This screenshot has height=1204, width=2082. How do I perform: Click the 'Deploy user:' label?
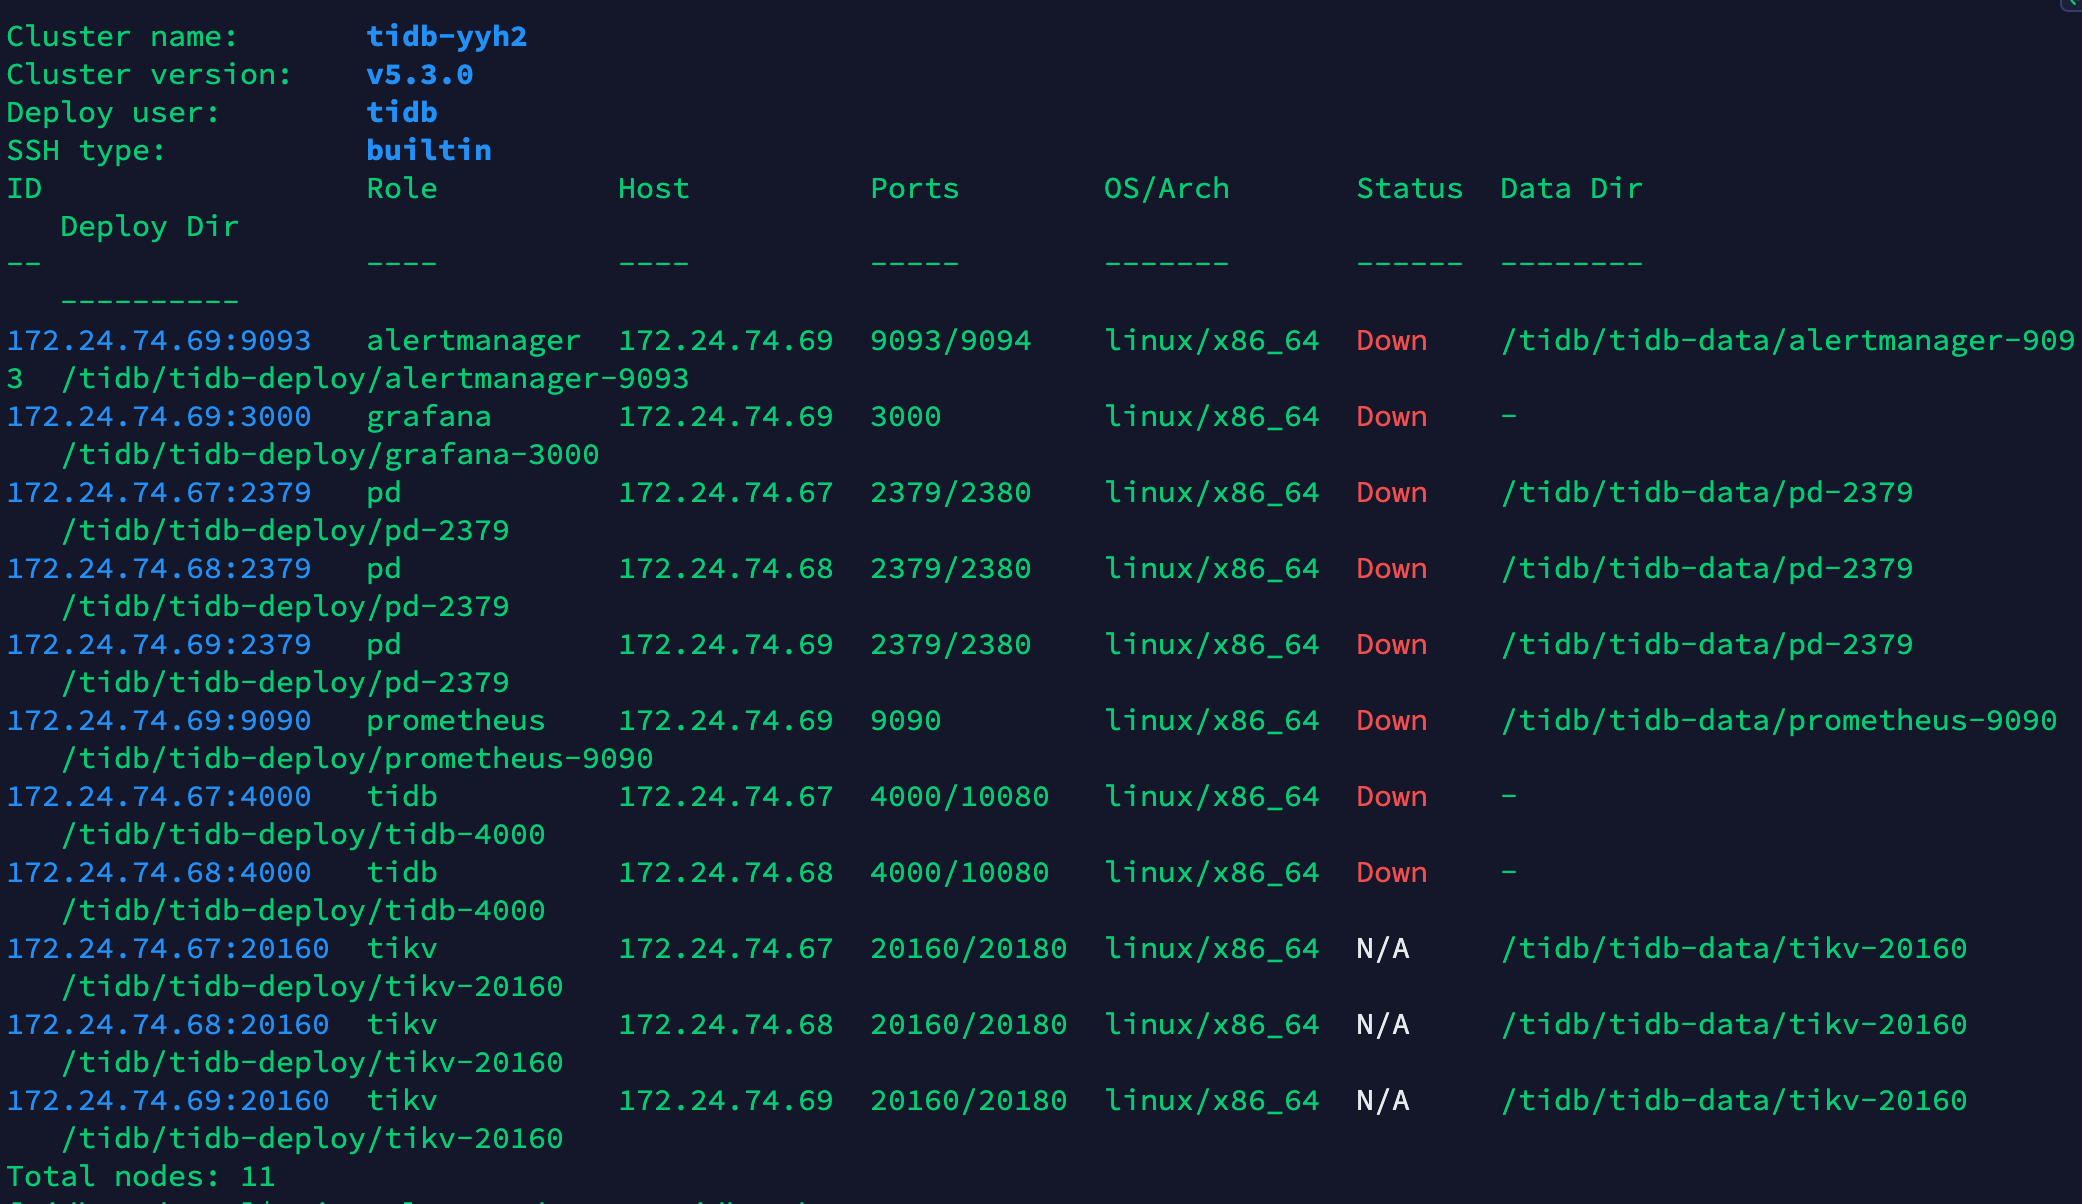click(113, 113)
